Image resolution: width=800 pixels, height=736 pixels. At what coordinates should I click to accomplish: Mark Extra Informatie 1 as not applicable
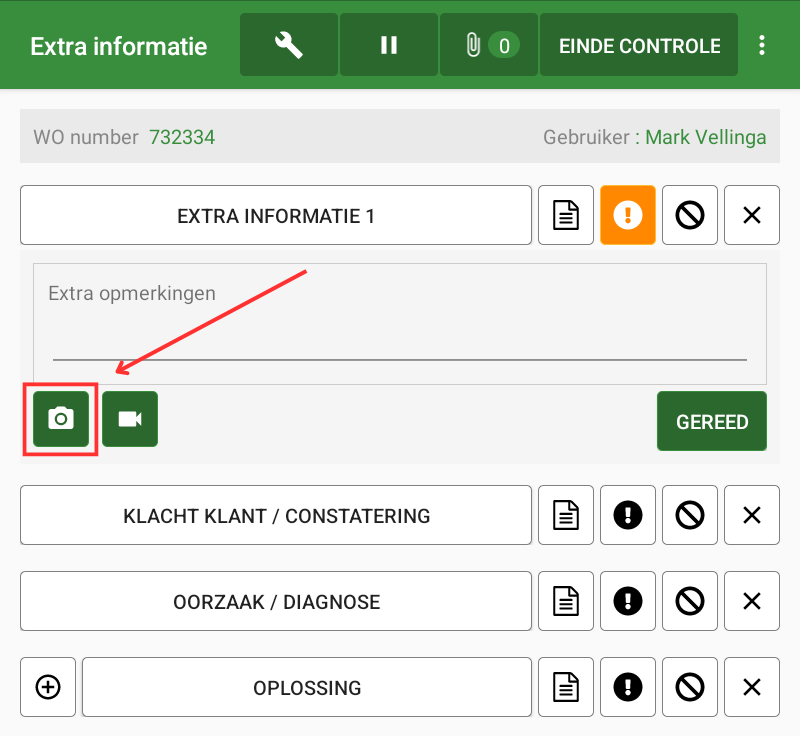(x=690, y=215)
